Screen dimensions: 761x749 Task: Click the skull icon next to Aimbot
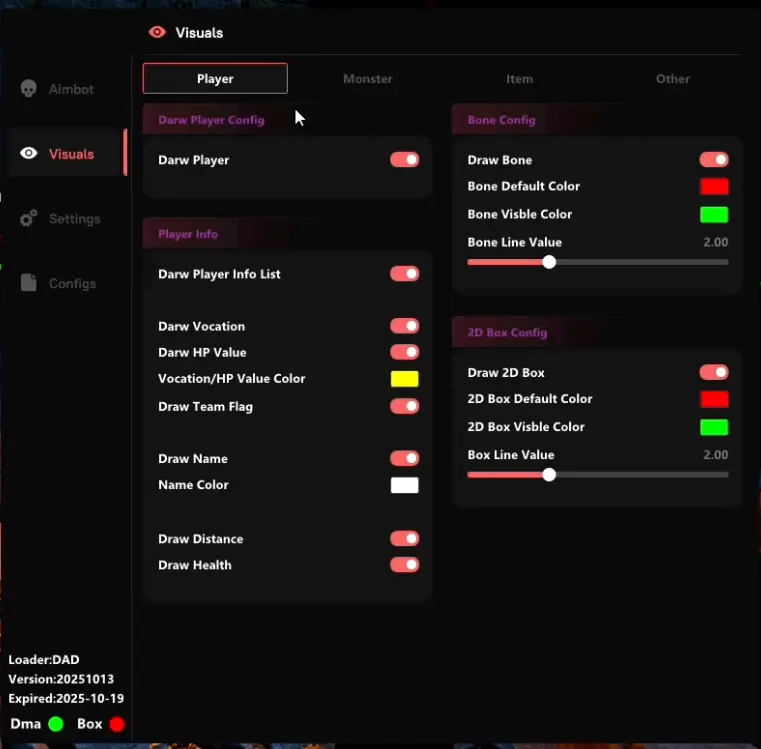(29, 89)
